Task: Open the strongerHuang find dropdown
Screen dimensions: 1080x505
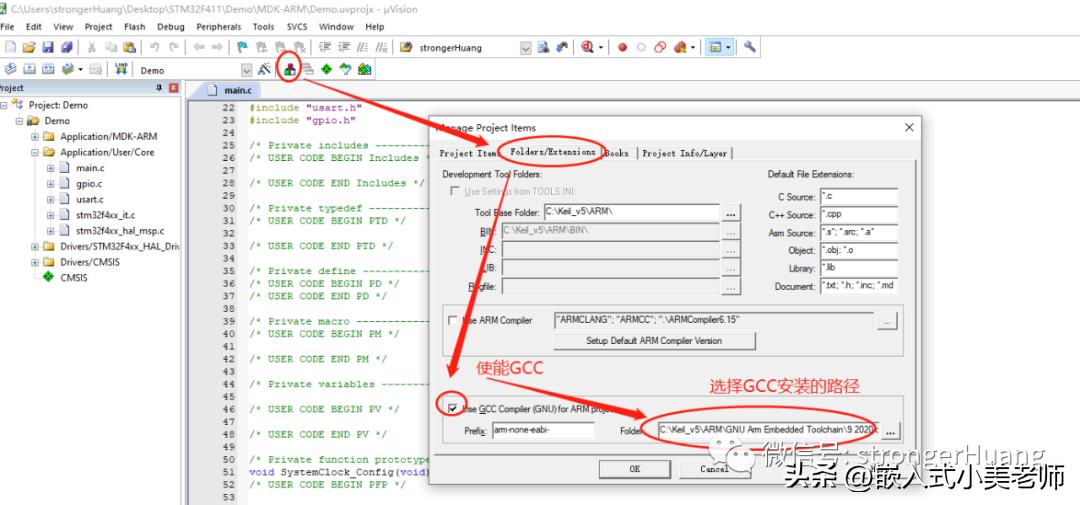Action: 525,47
